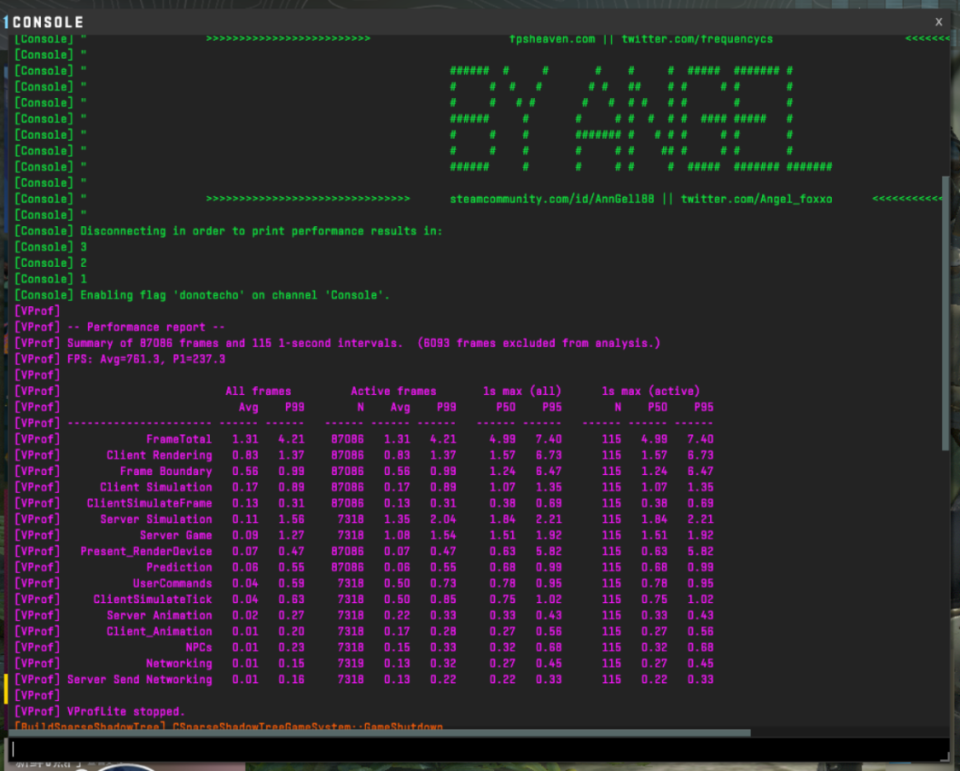The width and height of the screenshot is (960, 771).
Task: Click the horizontal scrollbar at console bottom
Action: coord(380,732)
